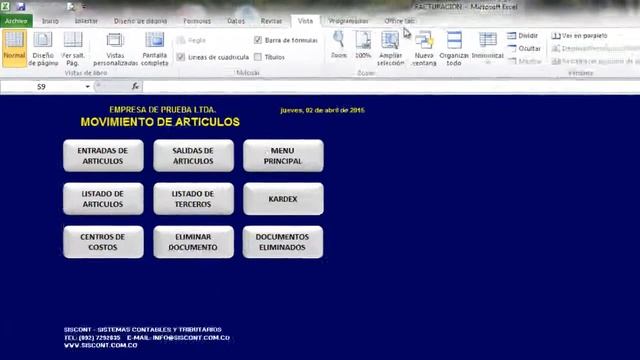The height and width of the screenshot is (360, 640).
Task: Set zoom to 100%
Action: [x=363, y=45]
